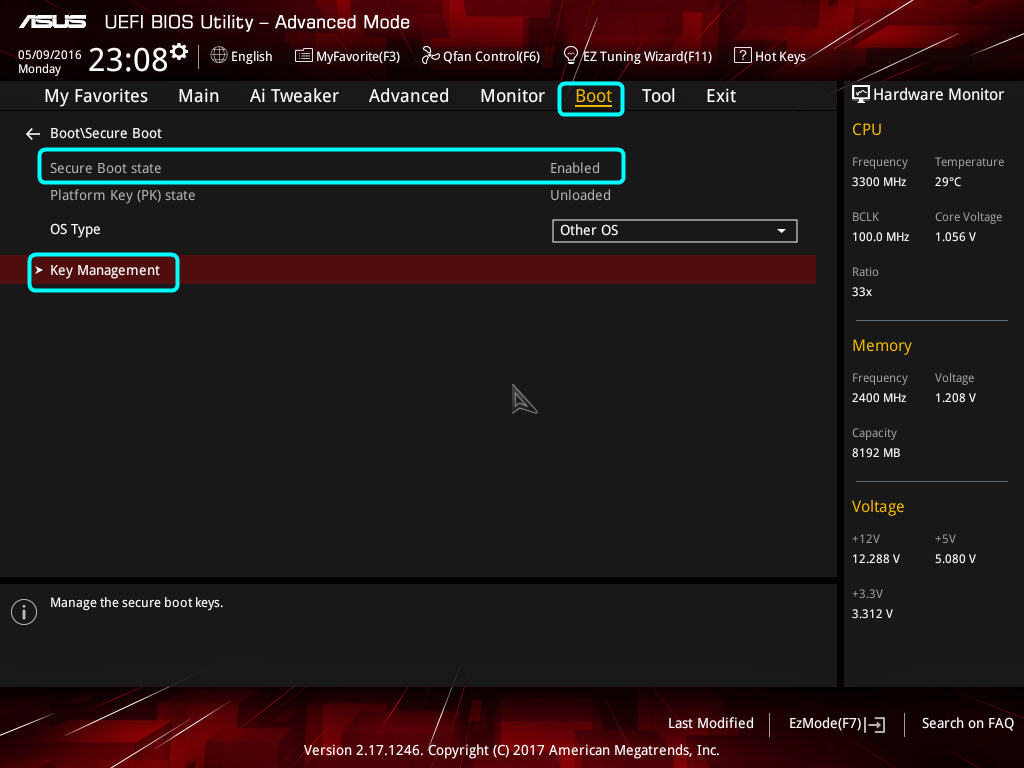Open Hot Keys question mark icon
The width and height of the screenshot is (1024, 768).
[743, 55]
